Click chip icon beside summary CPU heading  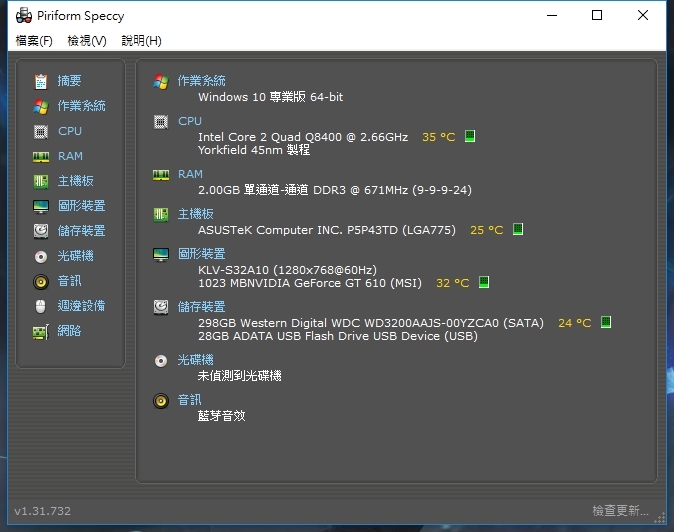tap(161, 122)
